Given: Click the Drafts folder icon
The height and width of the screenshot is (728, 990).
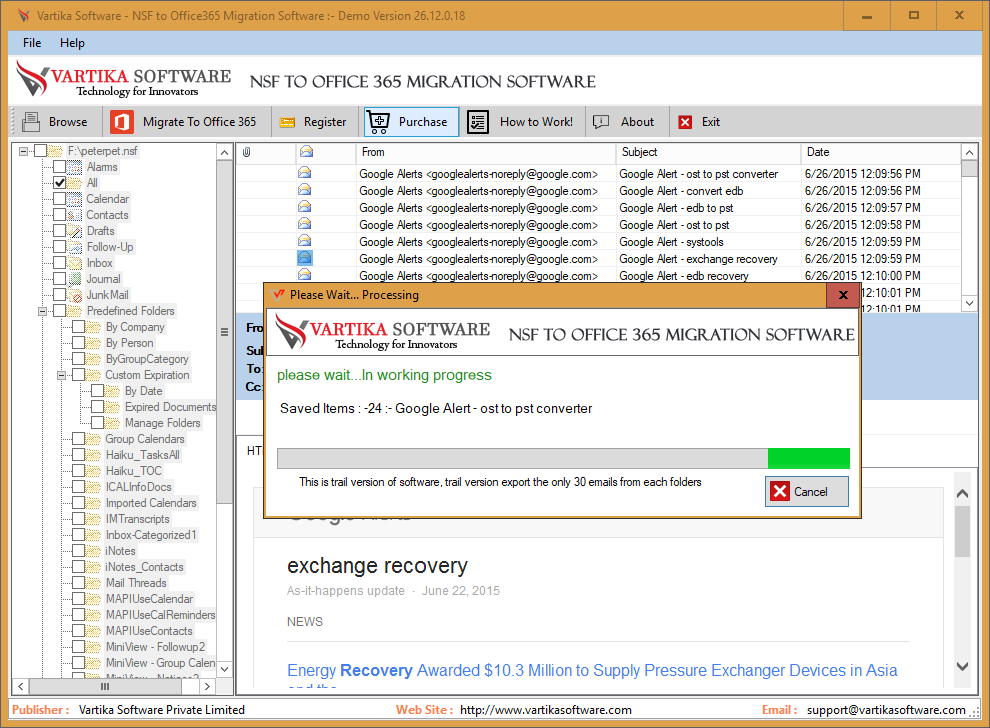Looking at the screenshot, I should point(75,231).
